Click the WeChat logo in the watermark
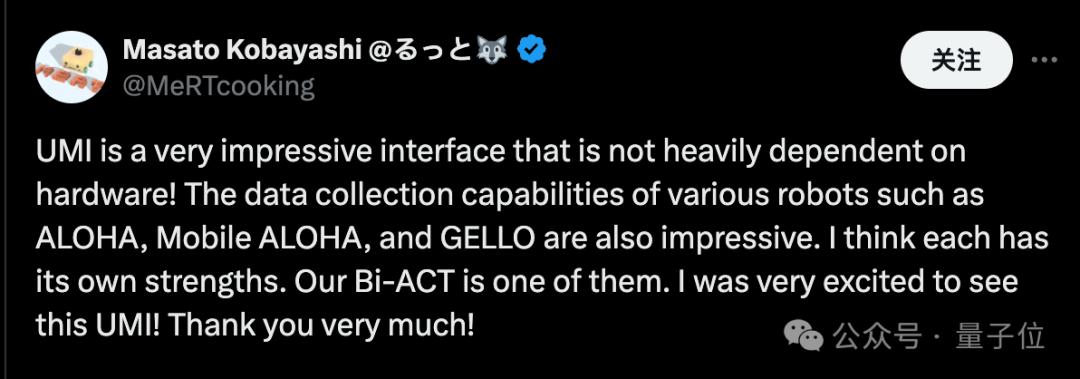This screenshot has height=379, width=1080. 804,336
